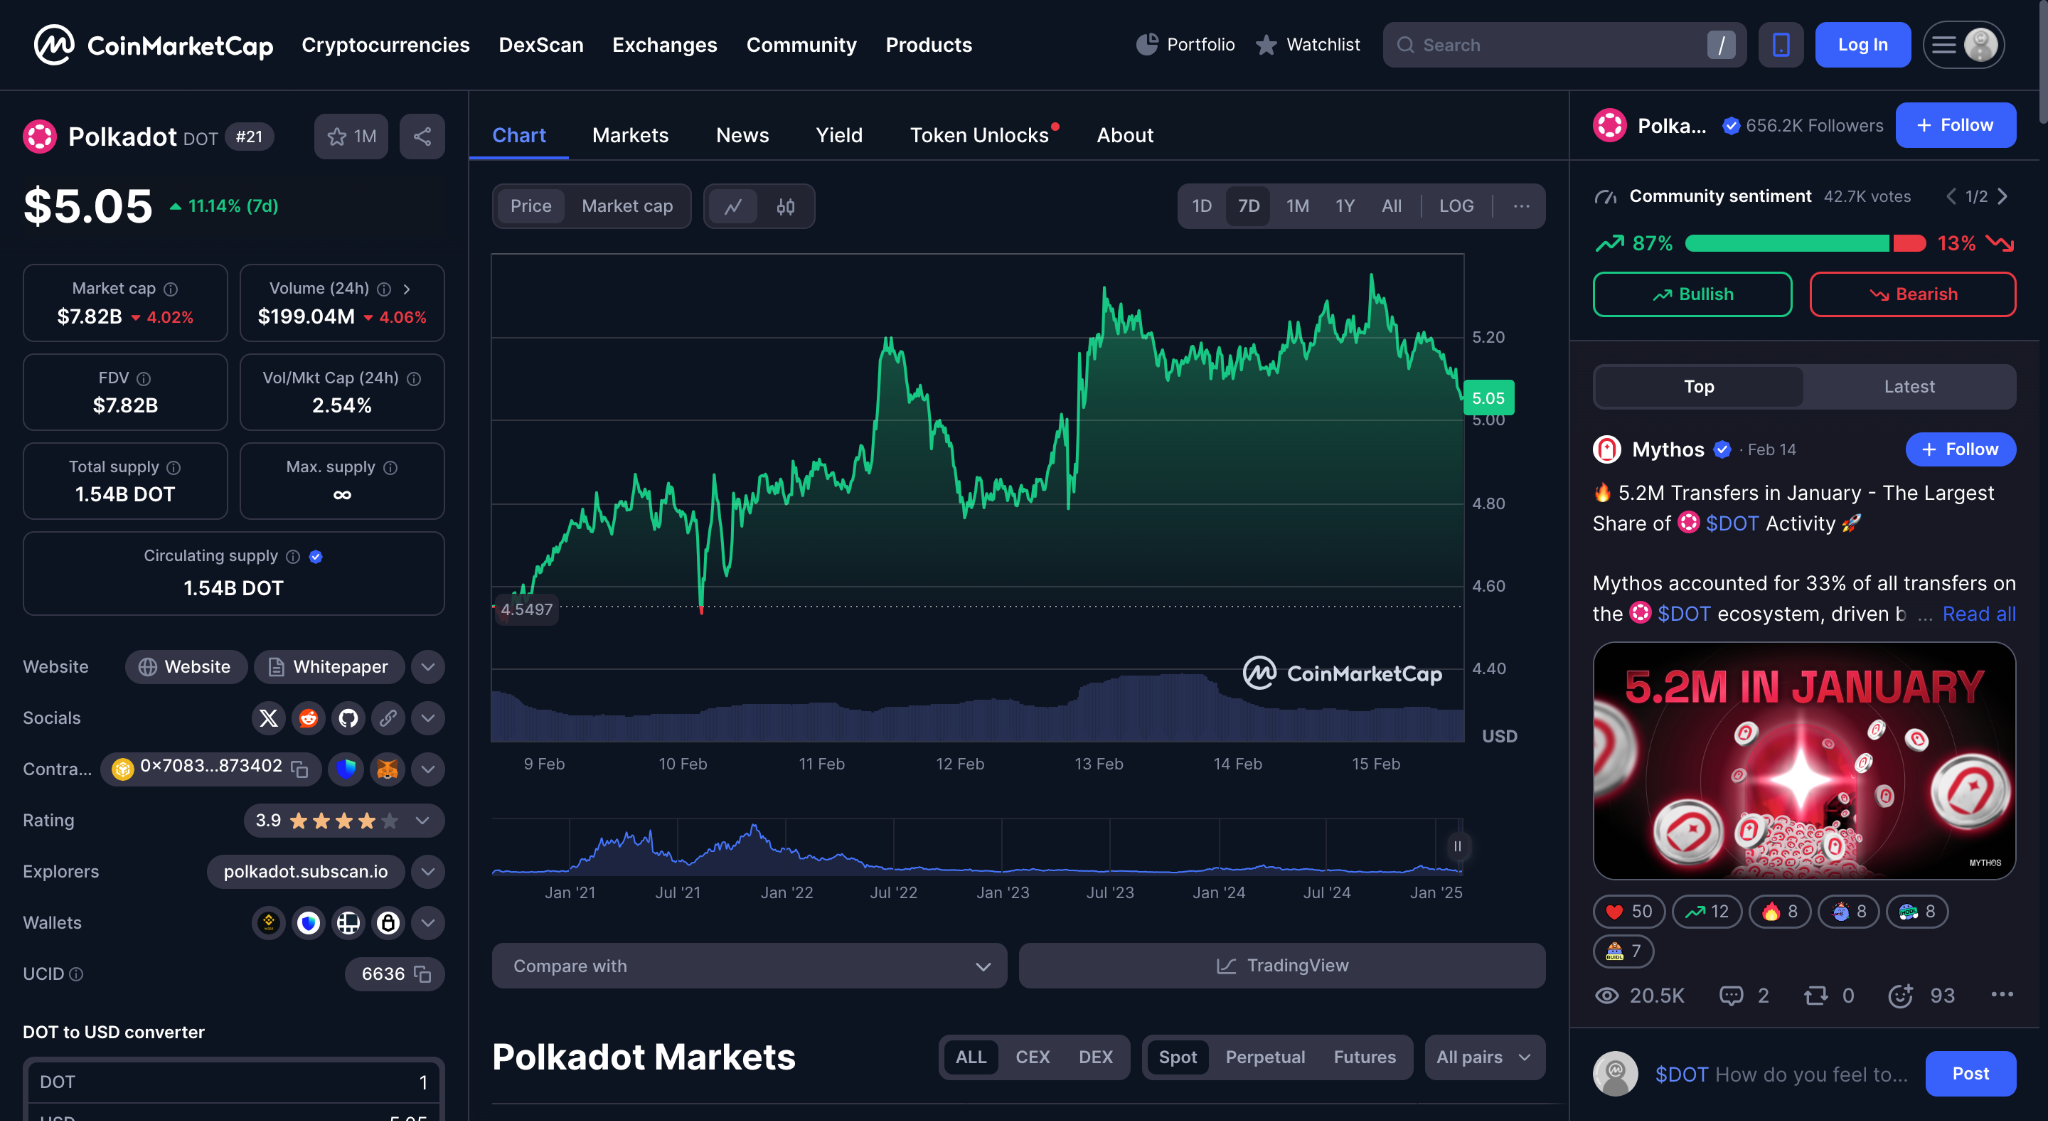The image size is (2048, 1121).
Task: Add token to MetaMask fox icon
Action: tap(387, 769)
